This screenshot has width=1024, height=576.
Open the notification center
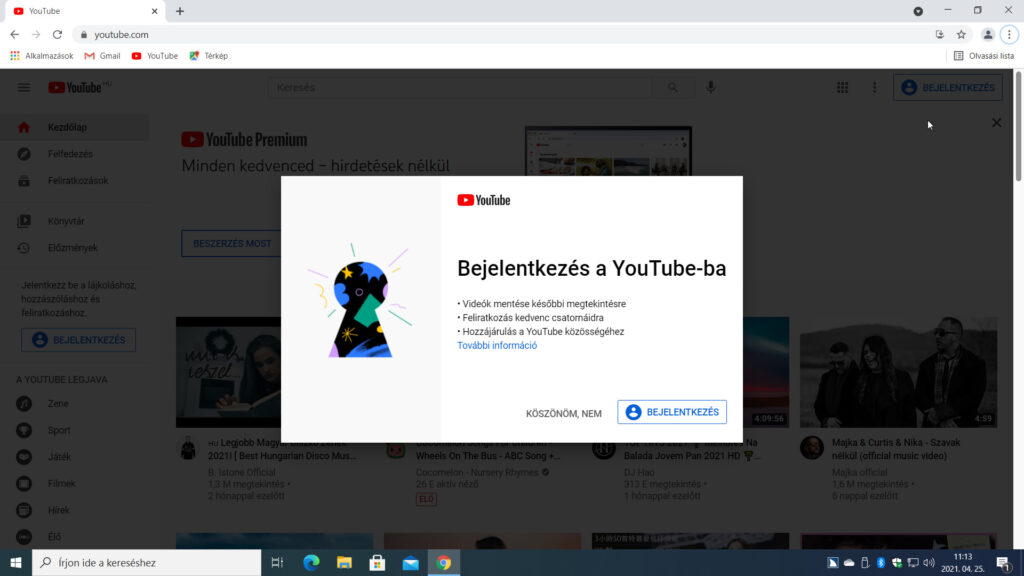click(1004, 562)
